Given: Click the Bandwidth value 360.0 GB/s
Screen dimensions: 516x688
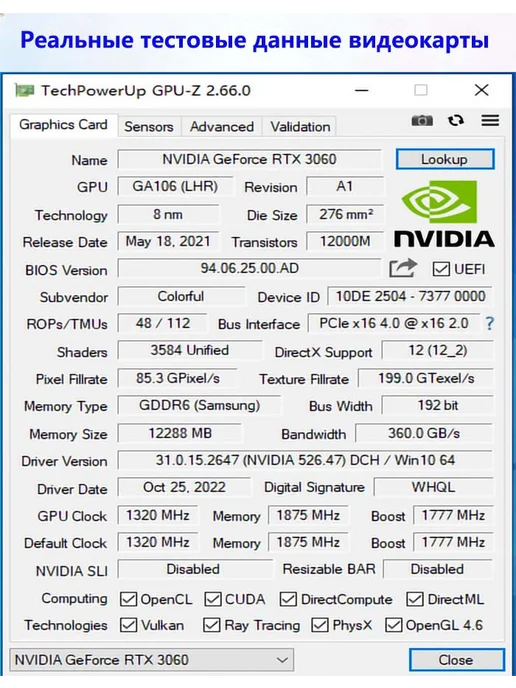Looking at the screenshot, I should pos(424,434).
